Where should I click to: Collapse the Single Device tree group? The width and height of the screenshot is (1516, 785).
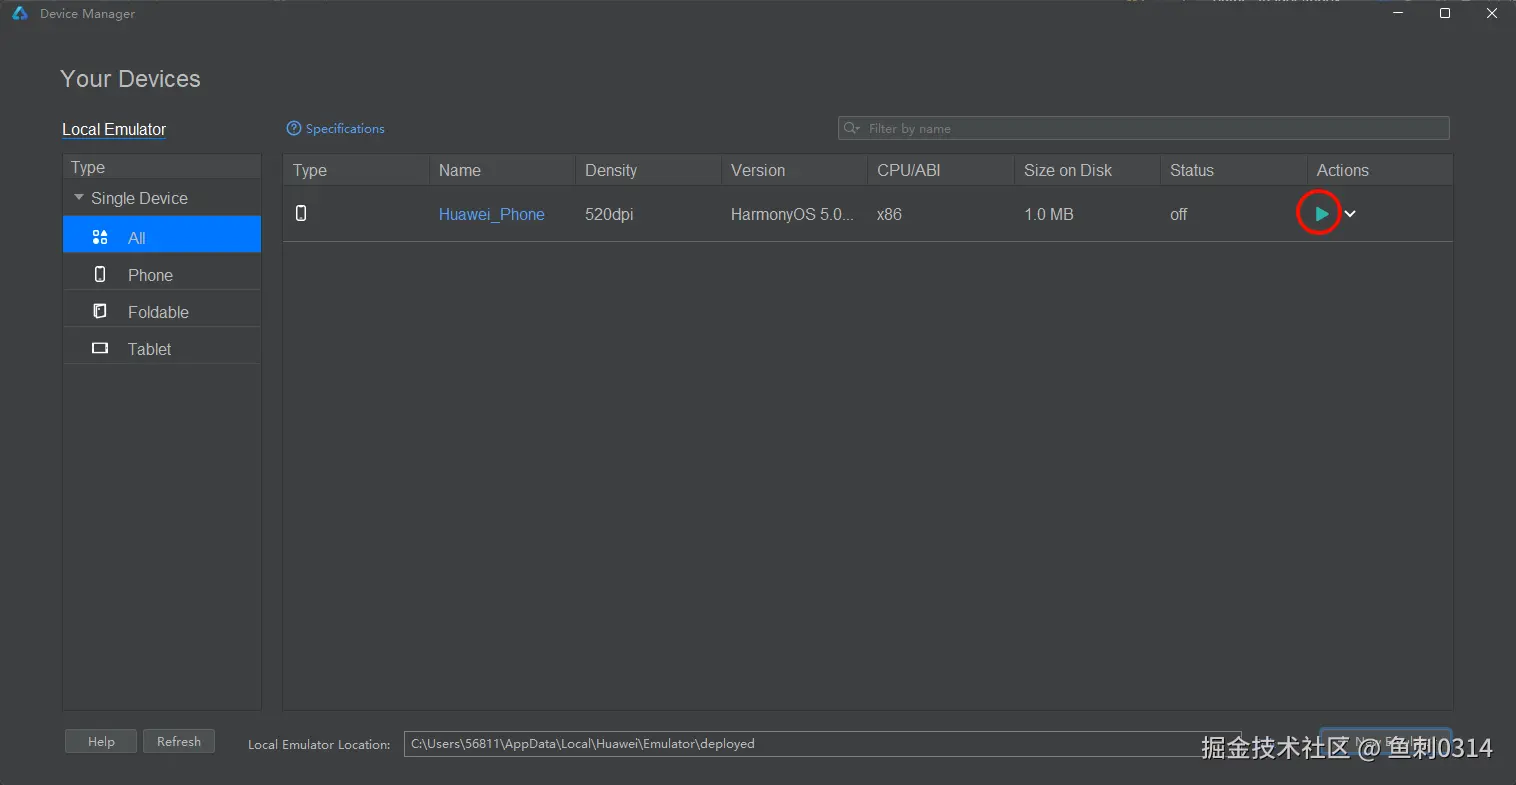click(x=79, y=198)
